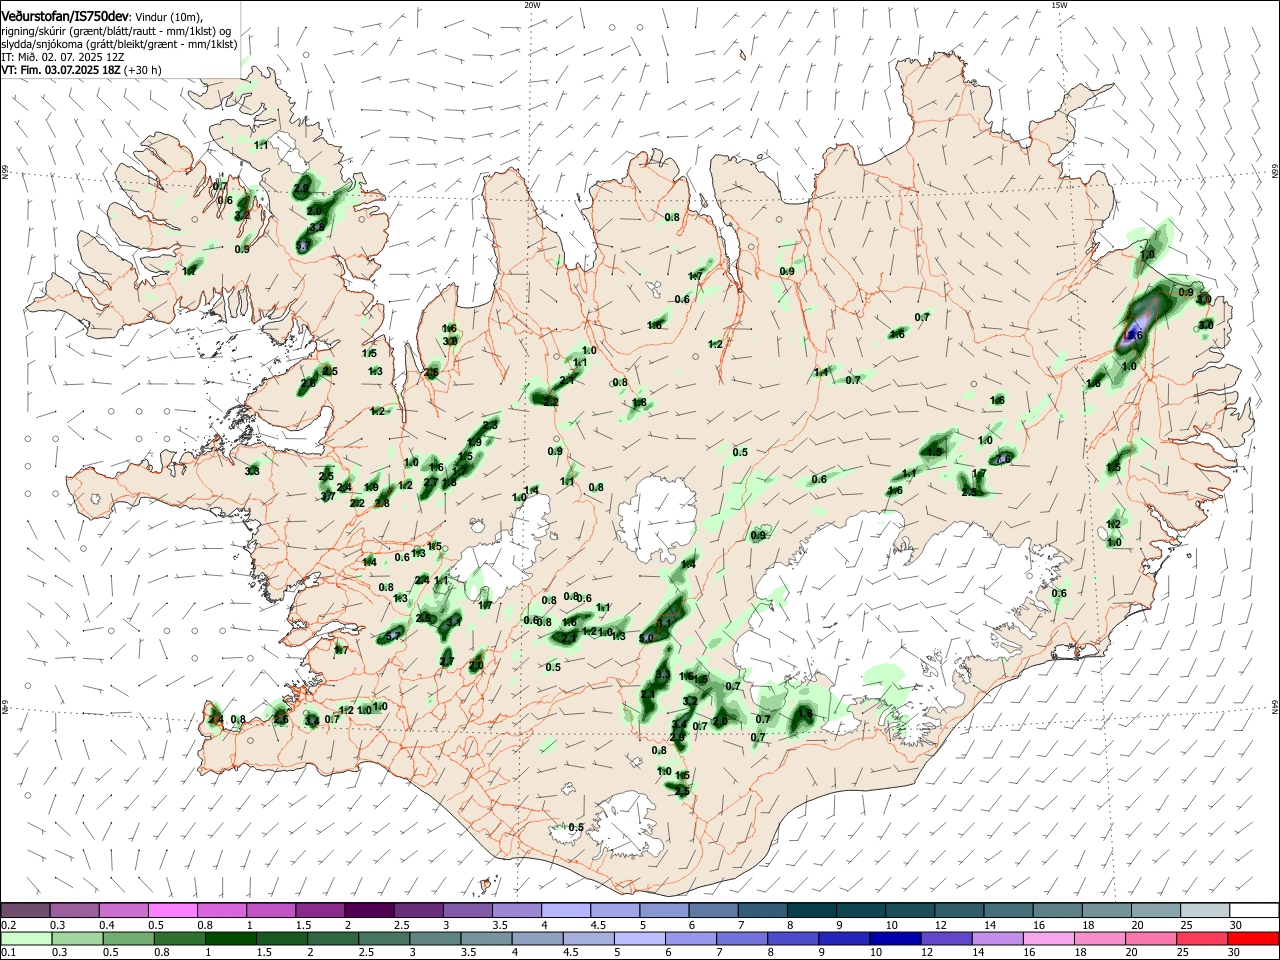Click the 30 label on the upper legend
Image resolution: width=1280 pixels, height=960 pixels.
1236,925
